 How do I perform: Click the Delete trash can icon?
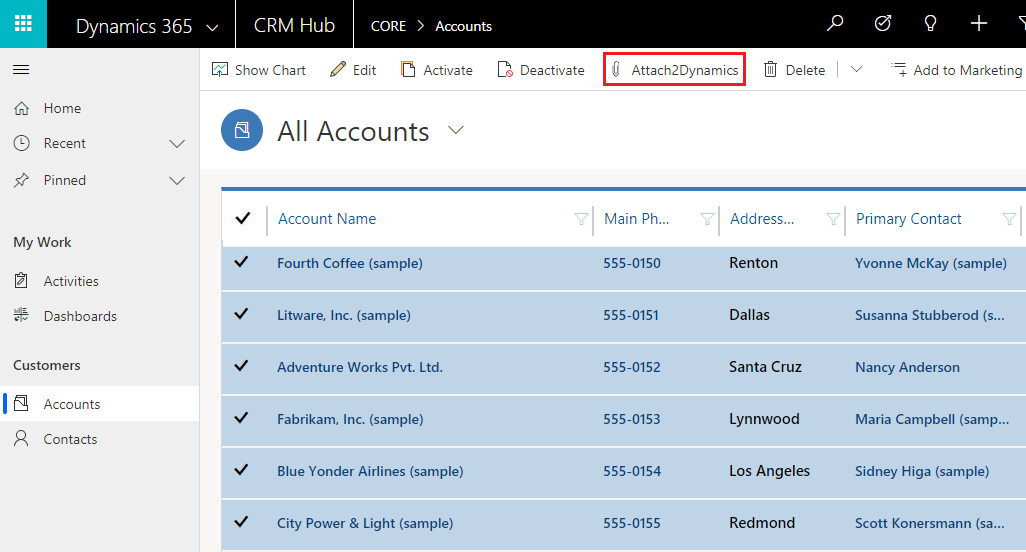pos(770,69)
